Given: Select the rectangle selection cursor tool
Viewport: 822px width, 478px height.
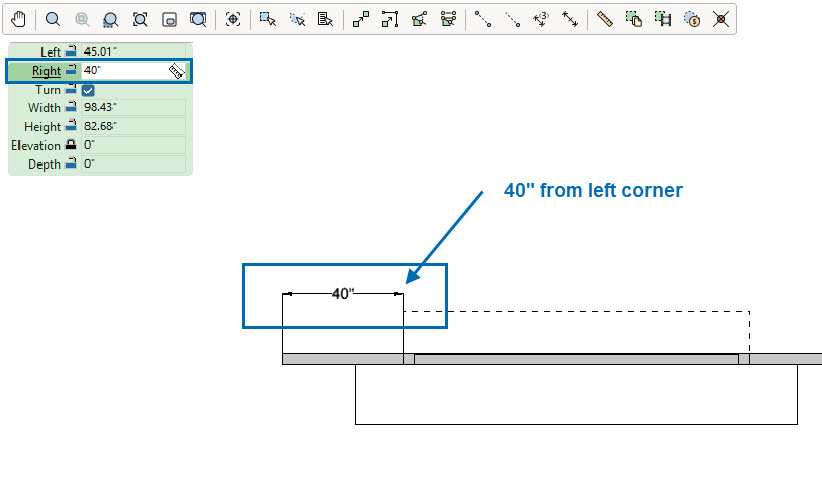Looking at the screenshot, I should point(267,19).
